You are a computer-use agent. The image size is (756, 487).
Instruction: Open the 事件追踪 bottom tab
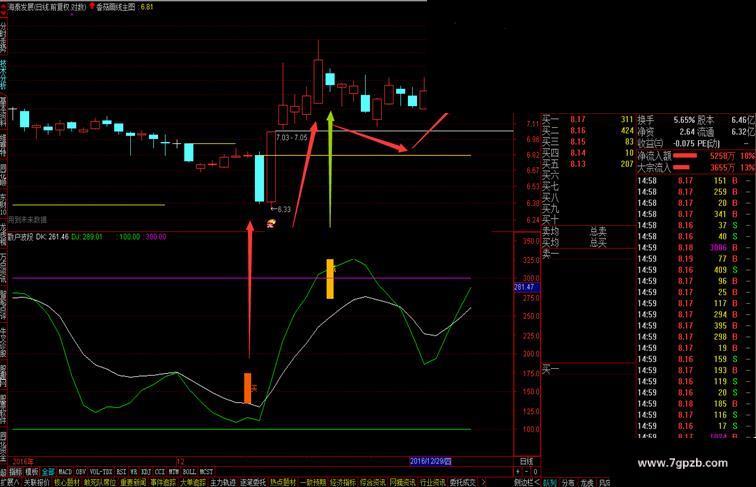click(x=163, y=482)
